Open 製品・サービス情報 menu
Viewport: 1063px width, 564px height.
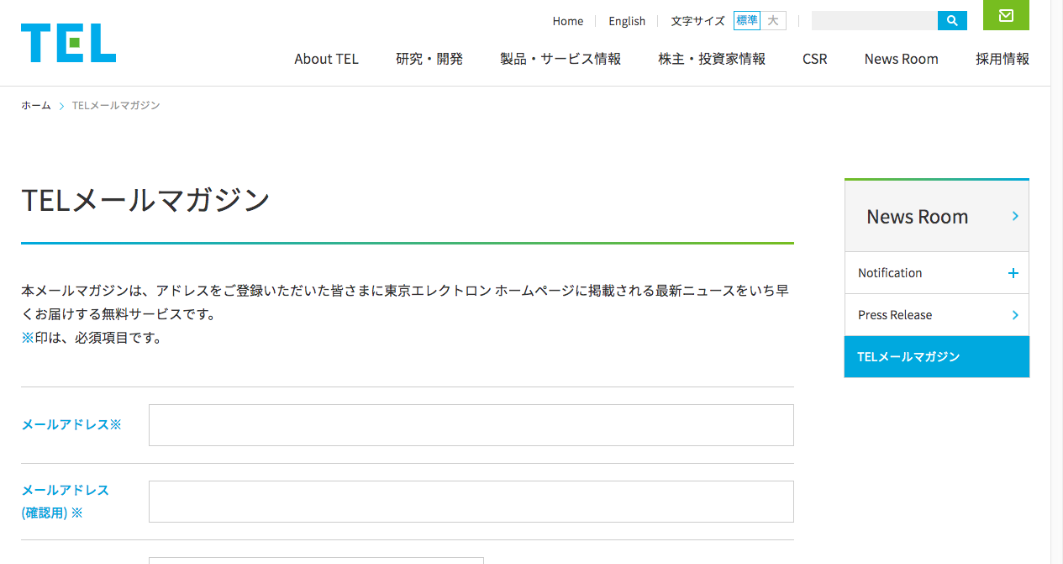(x=560, y=59)
